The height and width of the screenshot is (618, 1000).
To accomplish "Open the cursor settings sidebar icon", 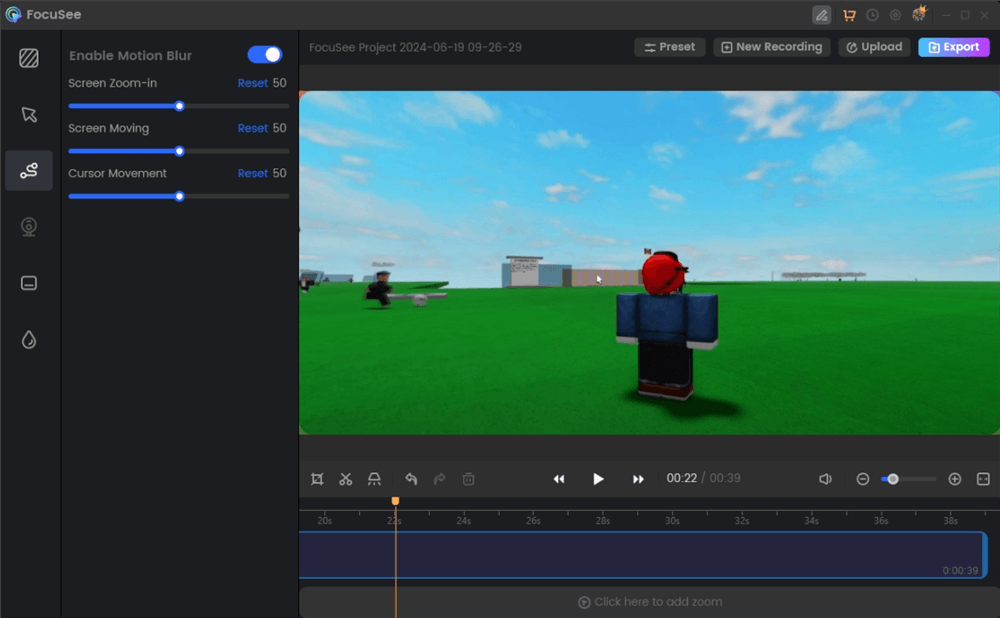I will 29,115.
